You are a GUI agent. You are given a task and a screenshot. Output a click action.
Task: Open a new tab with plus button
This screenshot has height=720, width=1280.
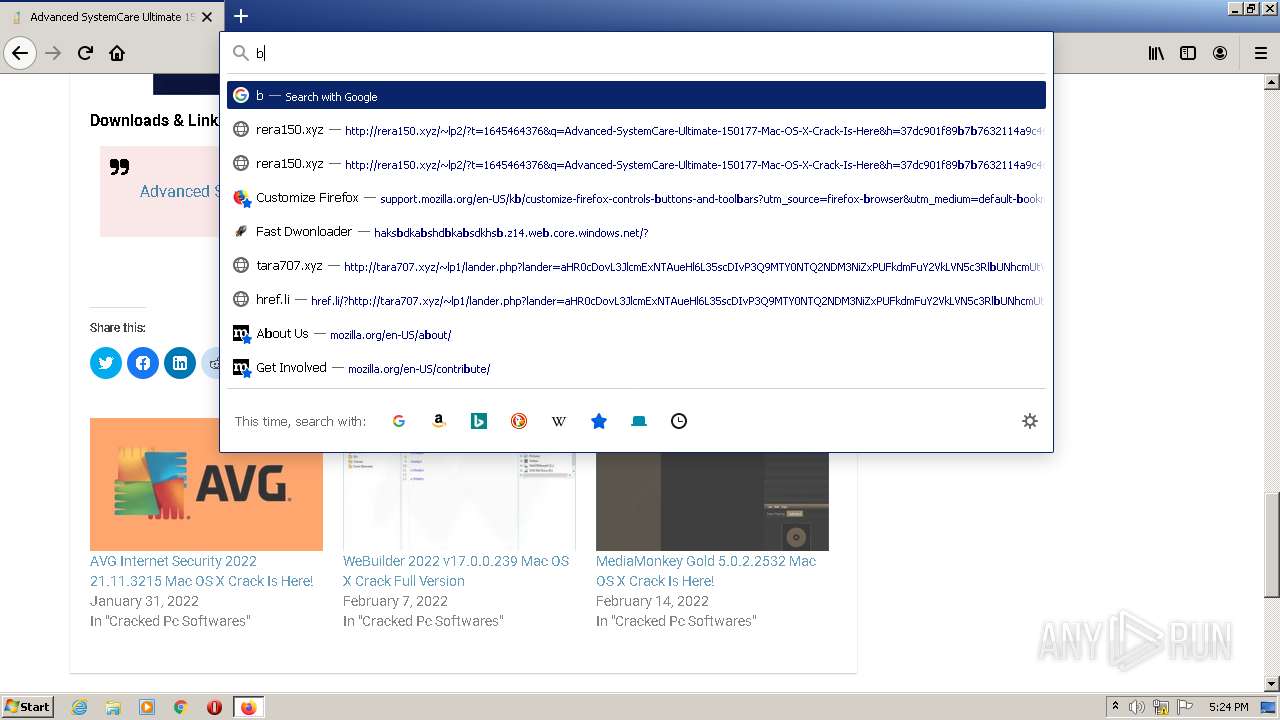pos(241,16)
